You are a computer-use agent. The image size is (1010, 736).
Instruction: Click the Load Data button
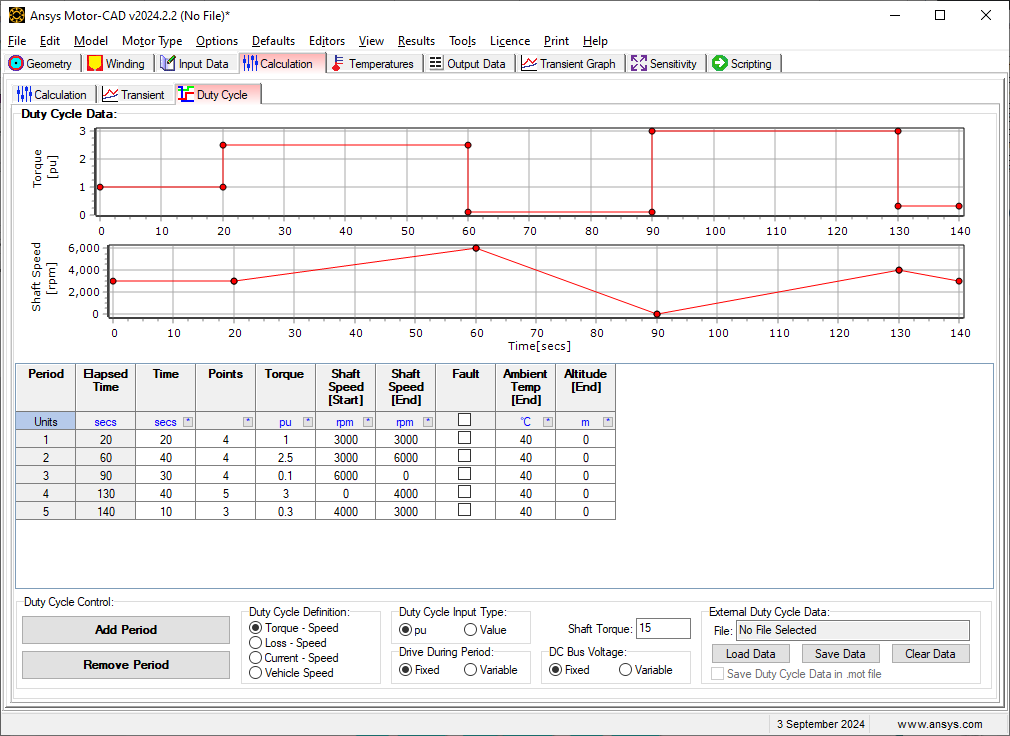coord(750,654)
